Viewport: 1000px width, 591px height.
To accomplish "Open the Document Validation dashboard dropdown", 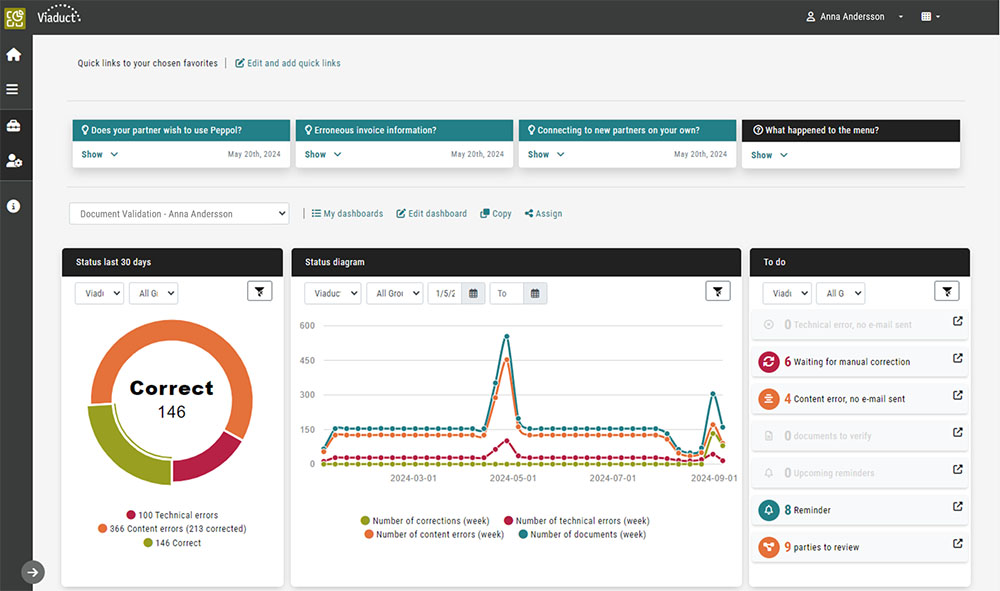I will click(179, 214).
